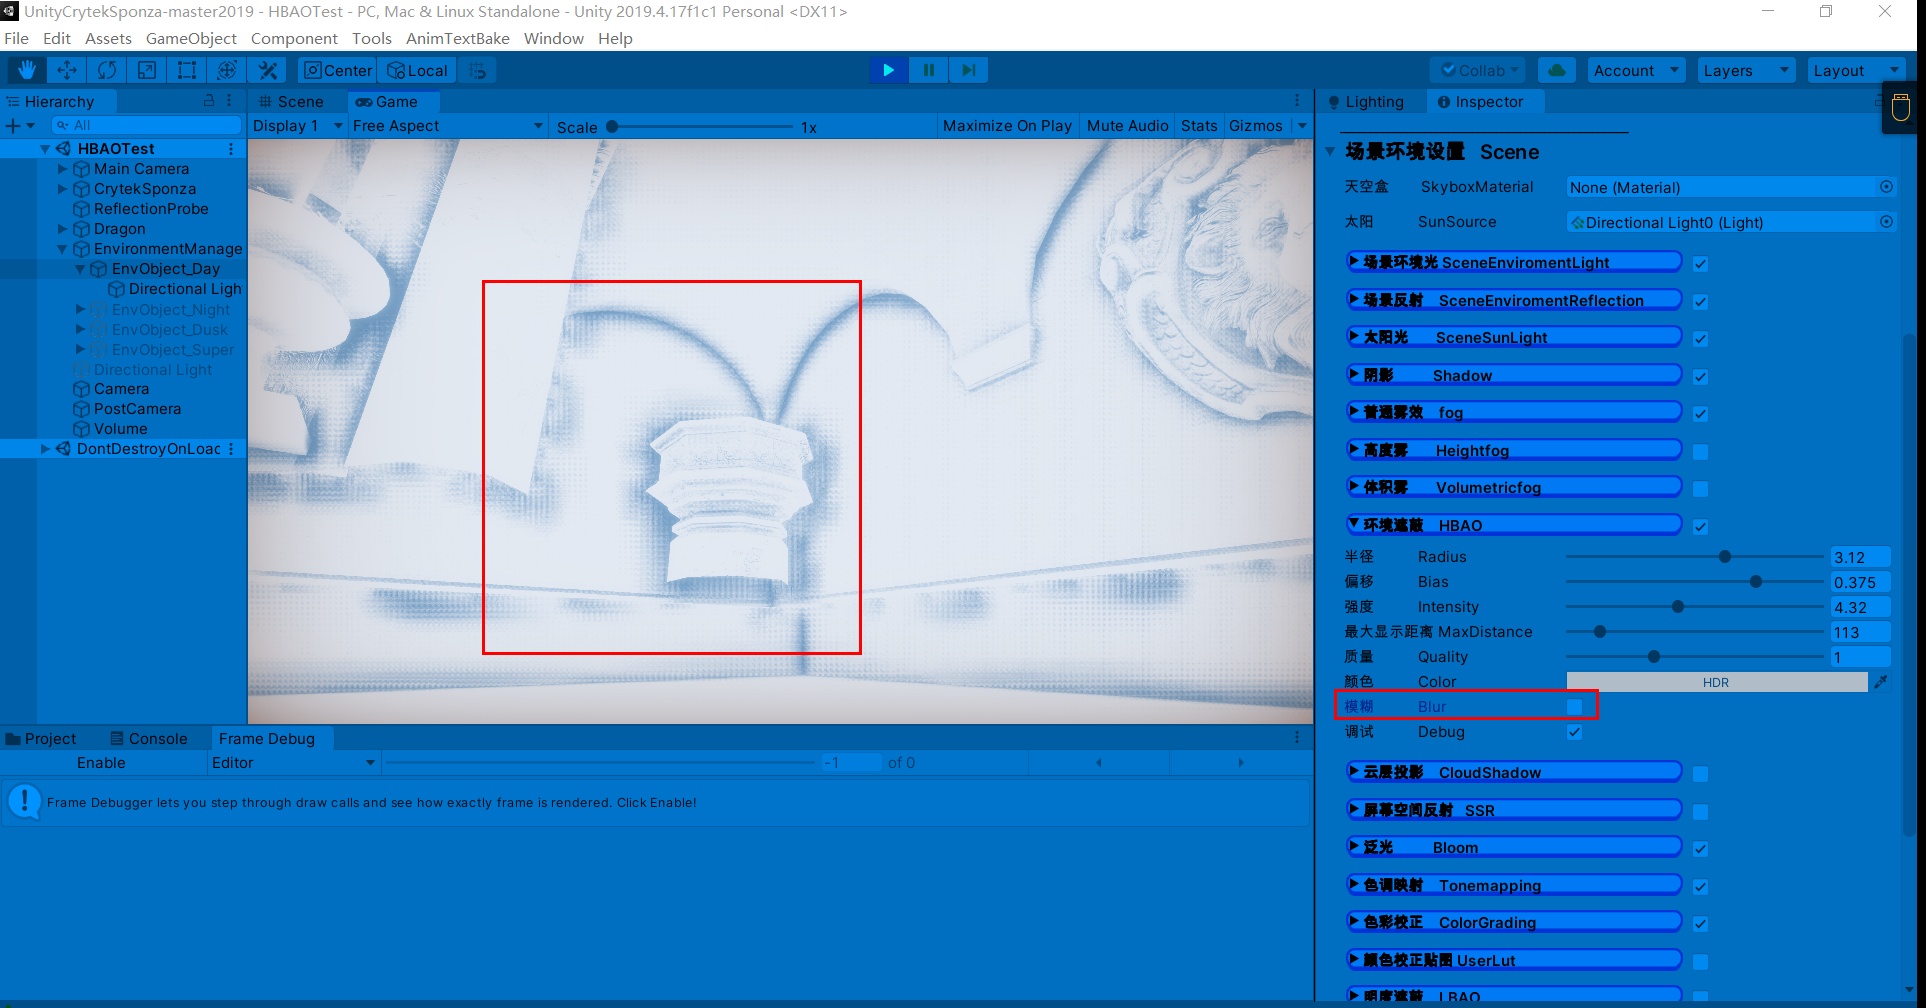This screenshot has width=1926, height=1008.
Task: Open Hierarchy panel options menu
Action: 229,101
